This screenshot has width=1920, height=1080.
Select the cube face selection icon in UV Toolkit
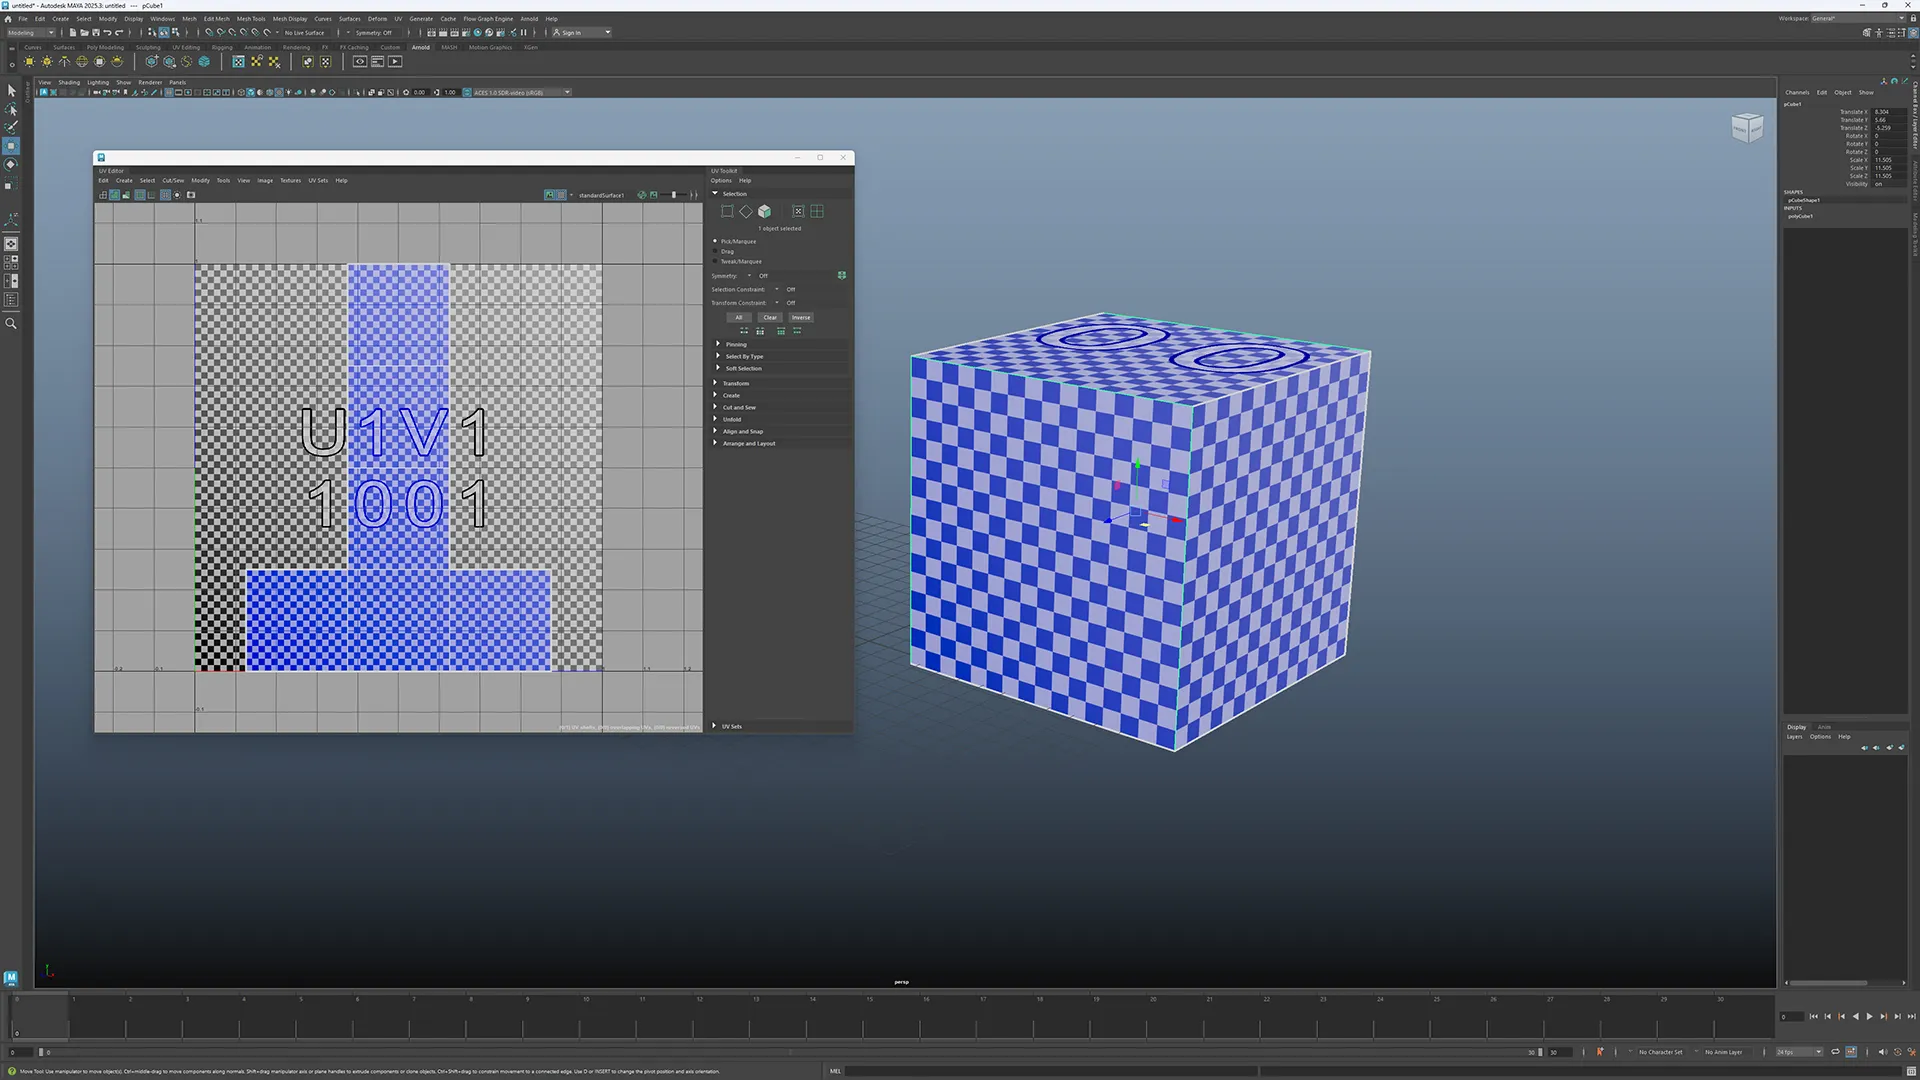point(765,211)
